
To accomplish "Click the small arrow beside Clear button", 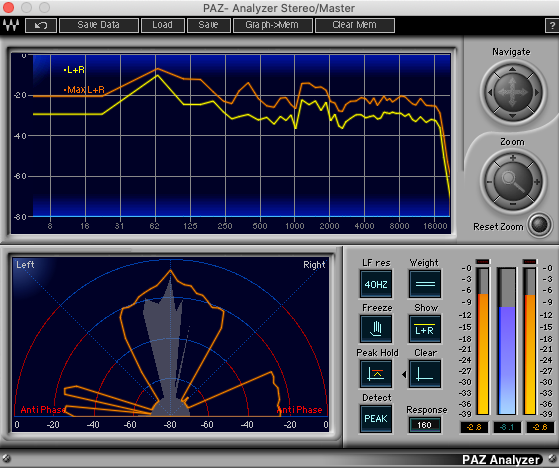I will pyautogui.click(x=404, y=374).
